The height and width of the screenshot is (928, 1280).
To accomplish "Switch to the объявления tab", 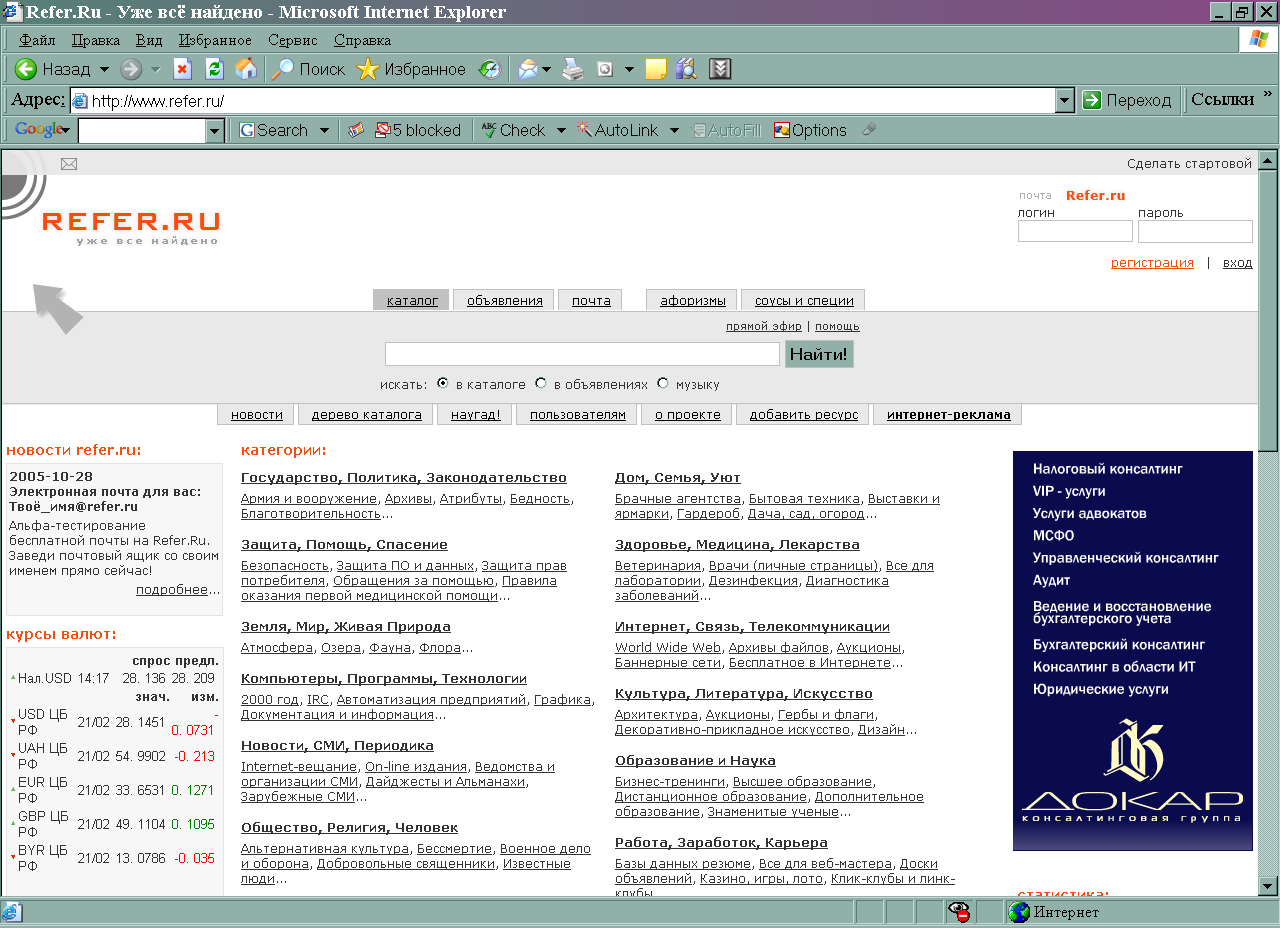I will pyautogui.click(x=504, y=300).
